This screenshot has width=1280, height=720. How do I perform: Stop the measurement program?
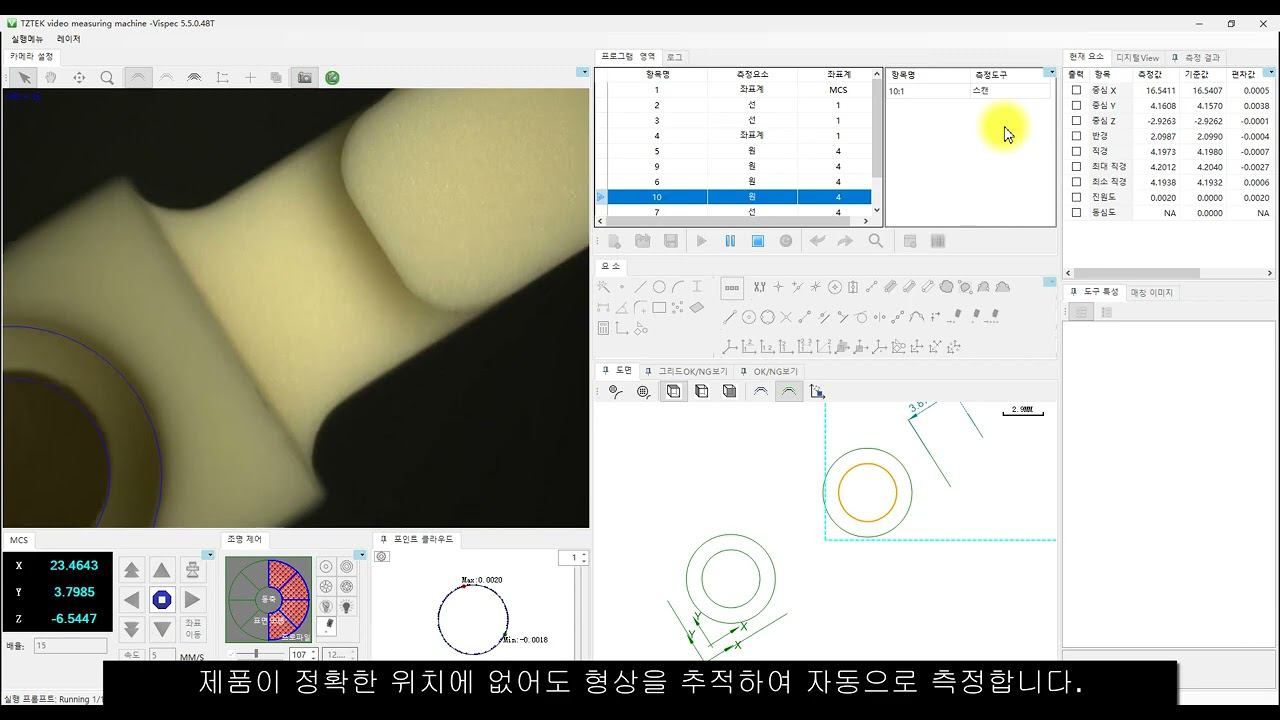coord(758,241)
